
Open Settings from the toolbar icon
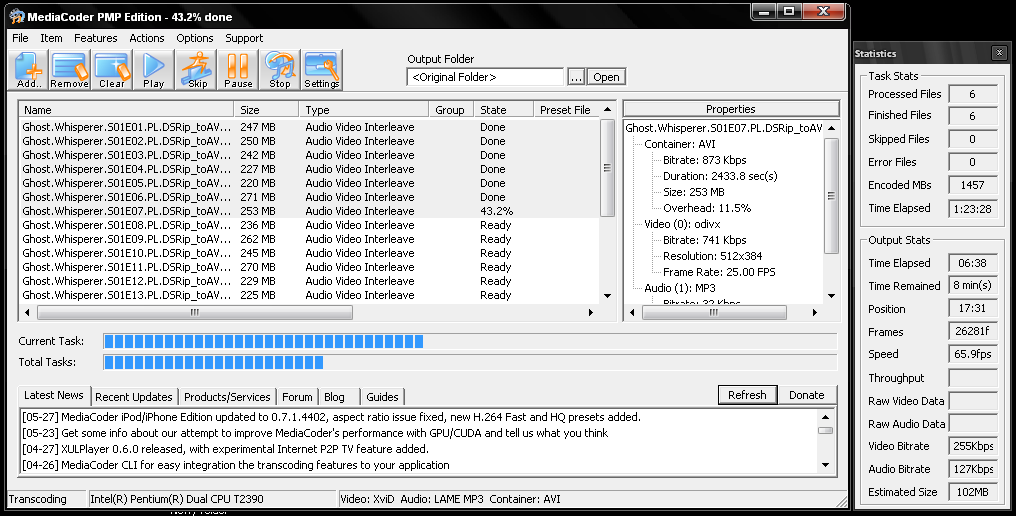321,70
